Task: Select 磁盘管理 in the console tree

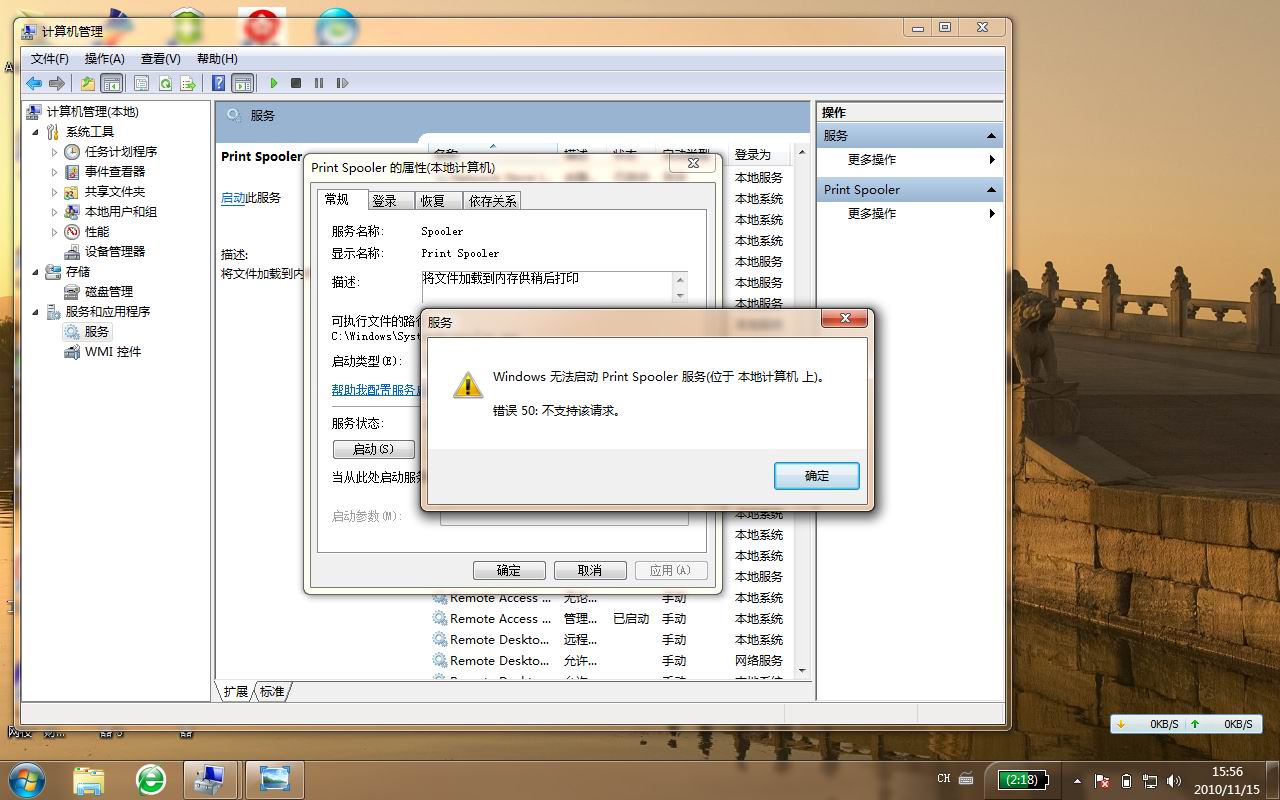Action: 109,292
